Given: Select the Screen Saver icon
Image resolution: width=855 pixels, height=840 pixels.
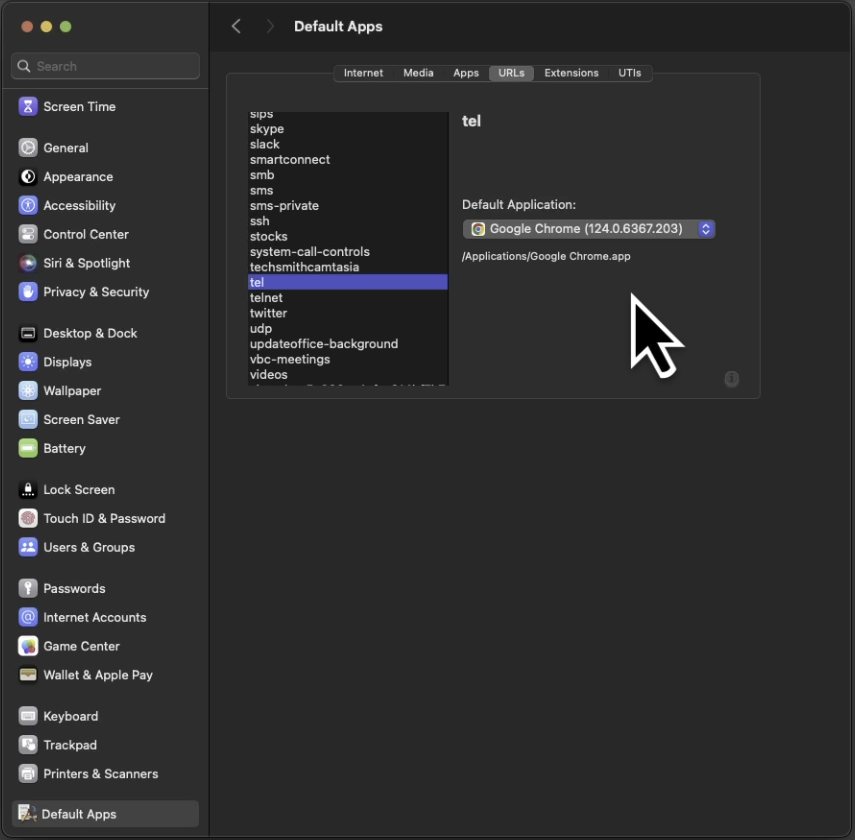Looking at the screenshot, I should (28, 419).
